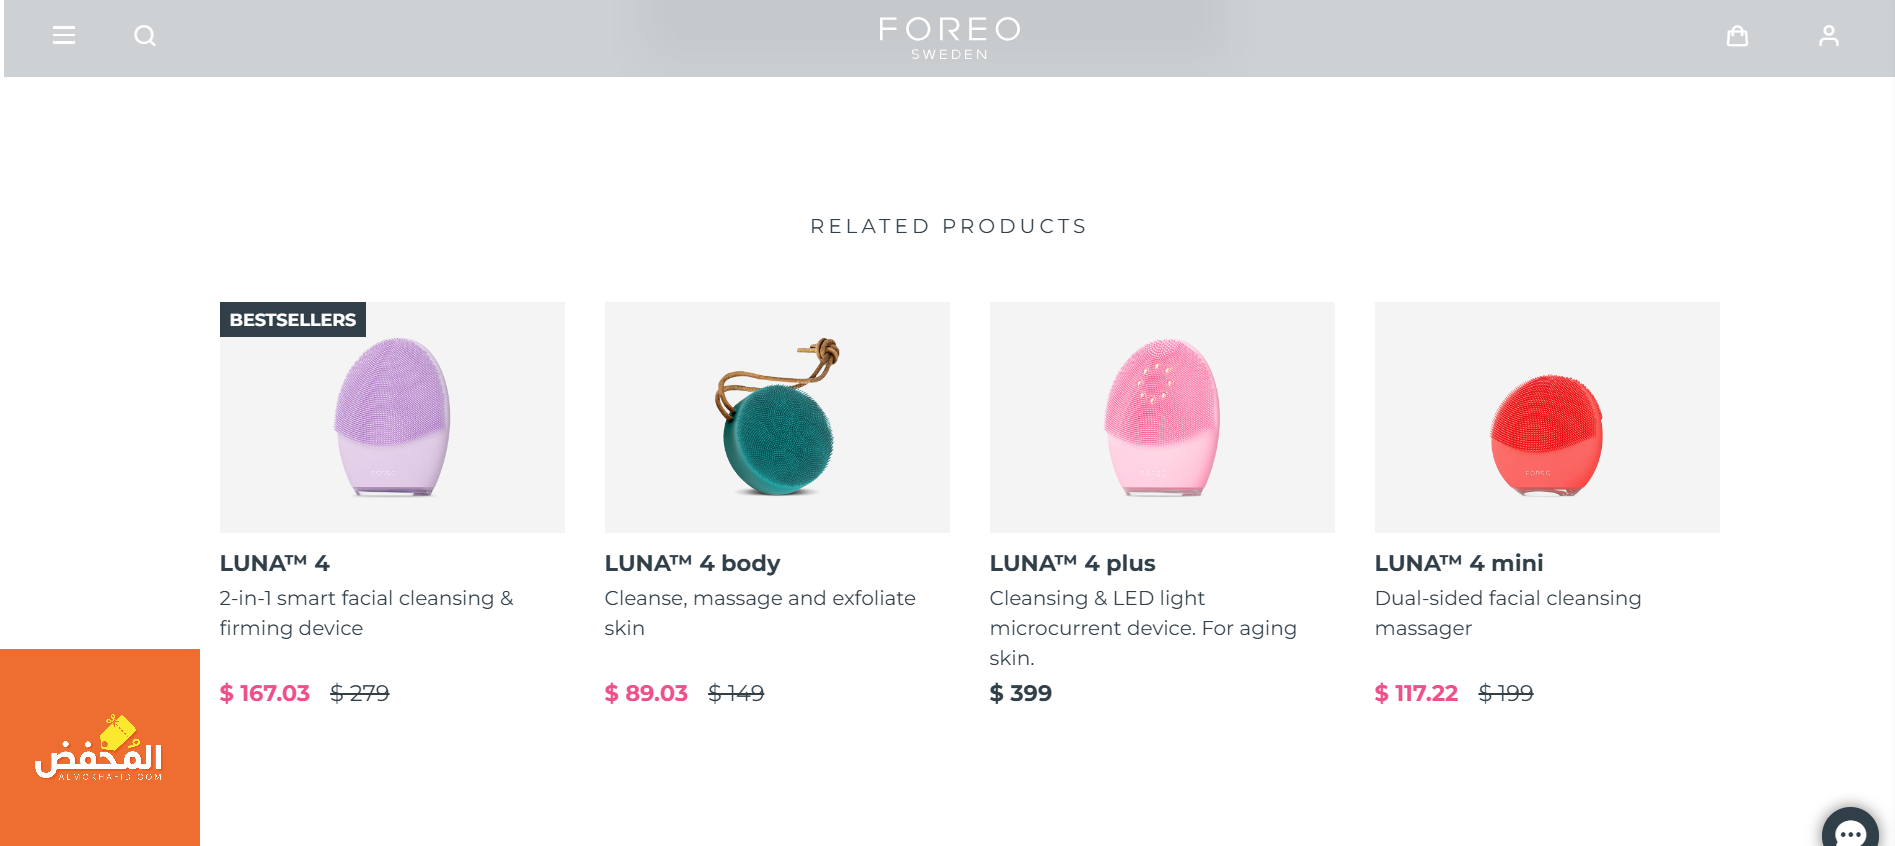Click the LUNA 4 product title
Viewport: 1895px width, 846px height.
(275, 563)
